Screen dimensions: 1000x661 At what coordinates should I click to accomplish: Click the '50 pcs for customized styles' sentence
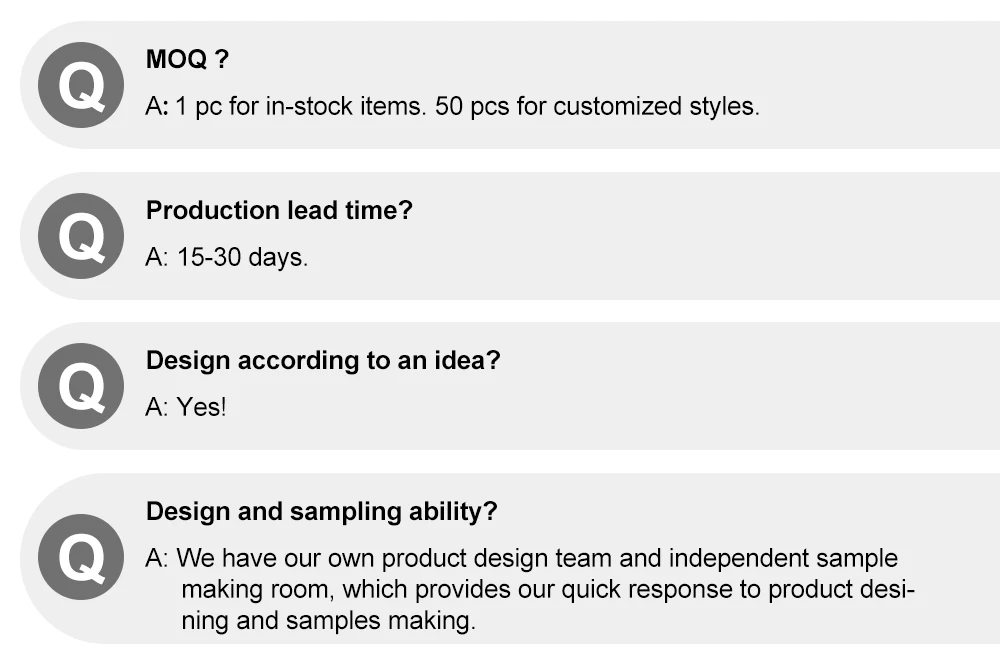pos(597,106)
